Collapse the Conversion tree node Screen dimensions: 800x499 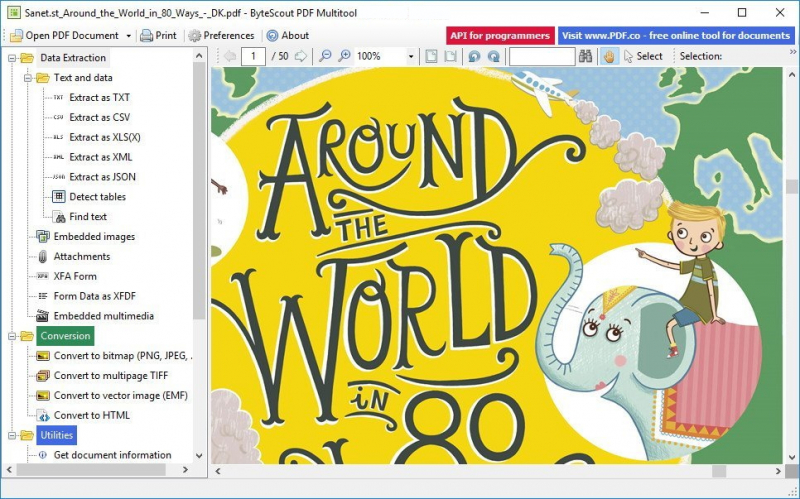click(12, 336)
